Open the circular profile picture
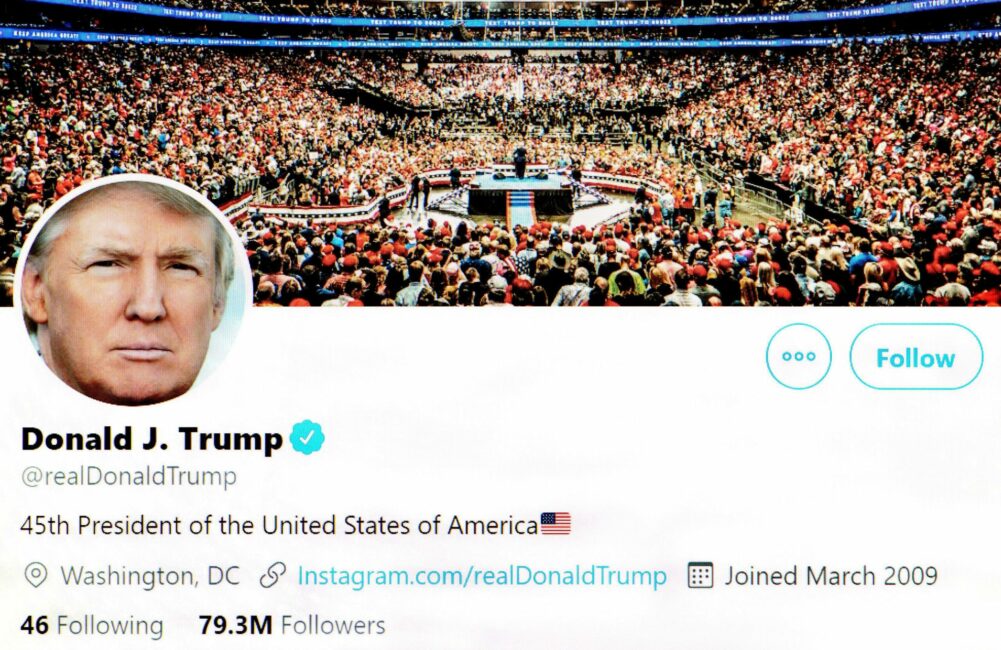Image resolution: width=1001 pixels, height=650 pixels. coord(133,291)
